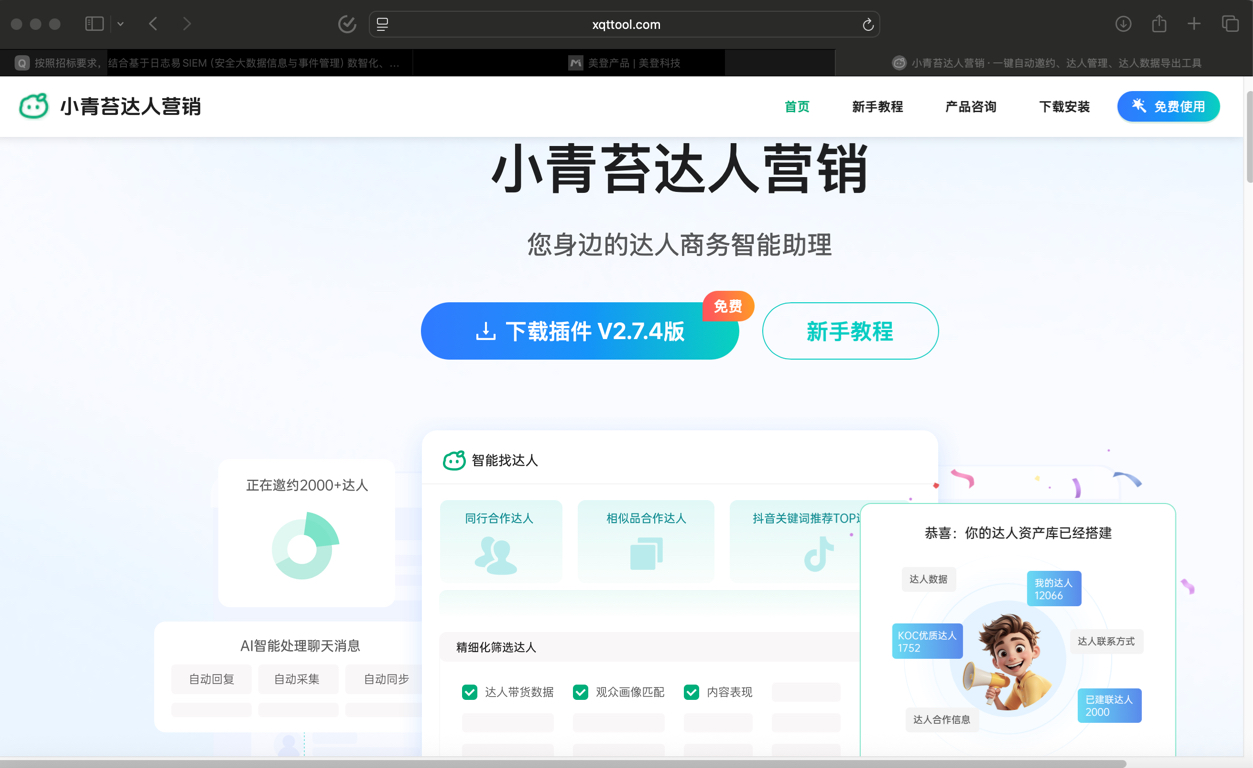This screenshot has width=1253, height=768.
Task: Click the horizontal scrollbar at page bottom
Action: 563,763
